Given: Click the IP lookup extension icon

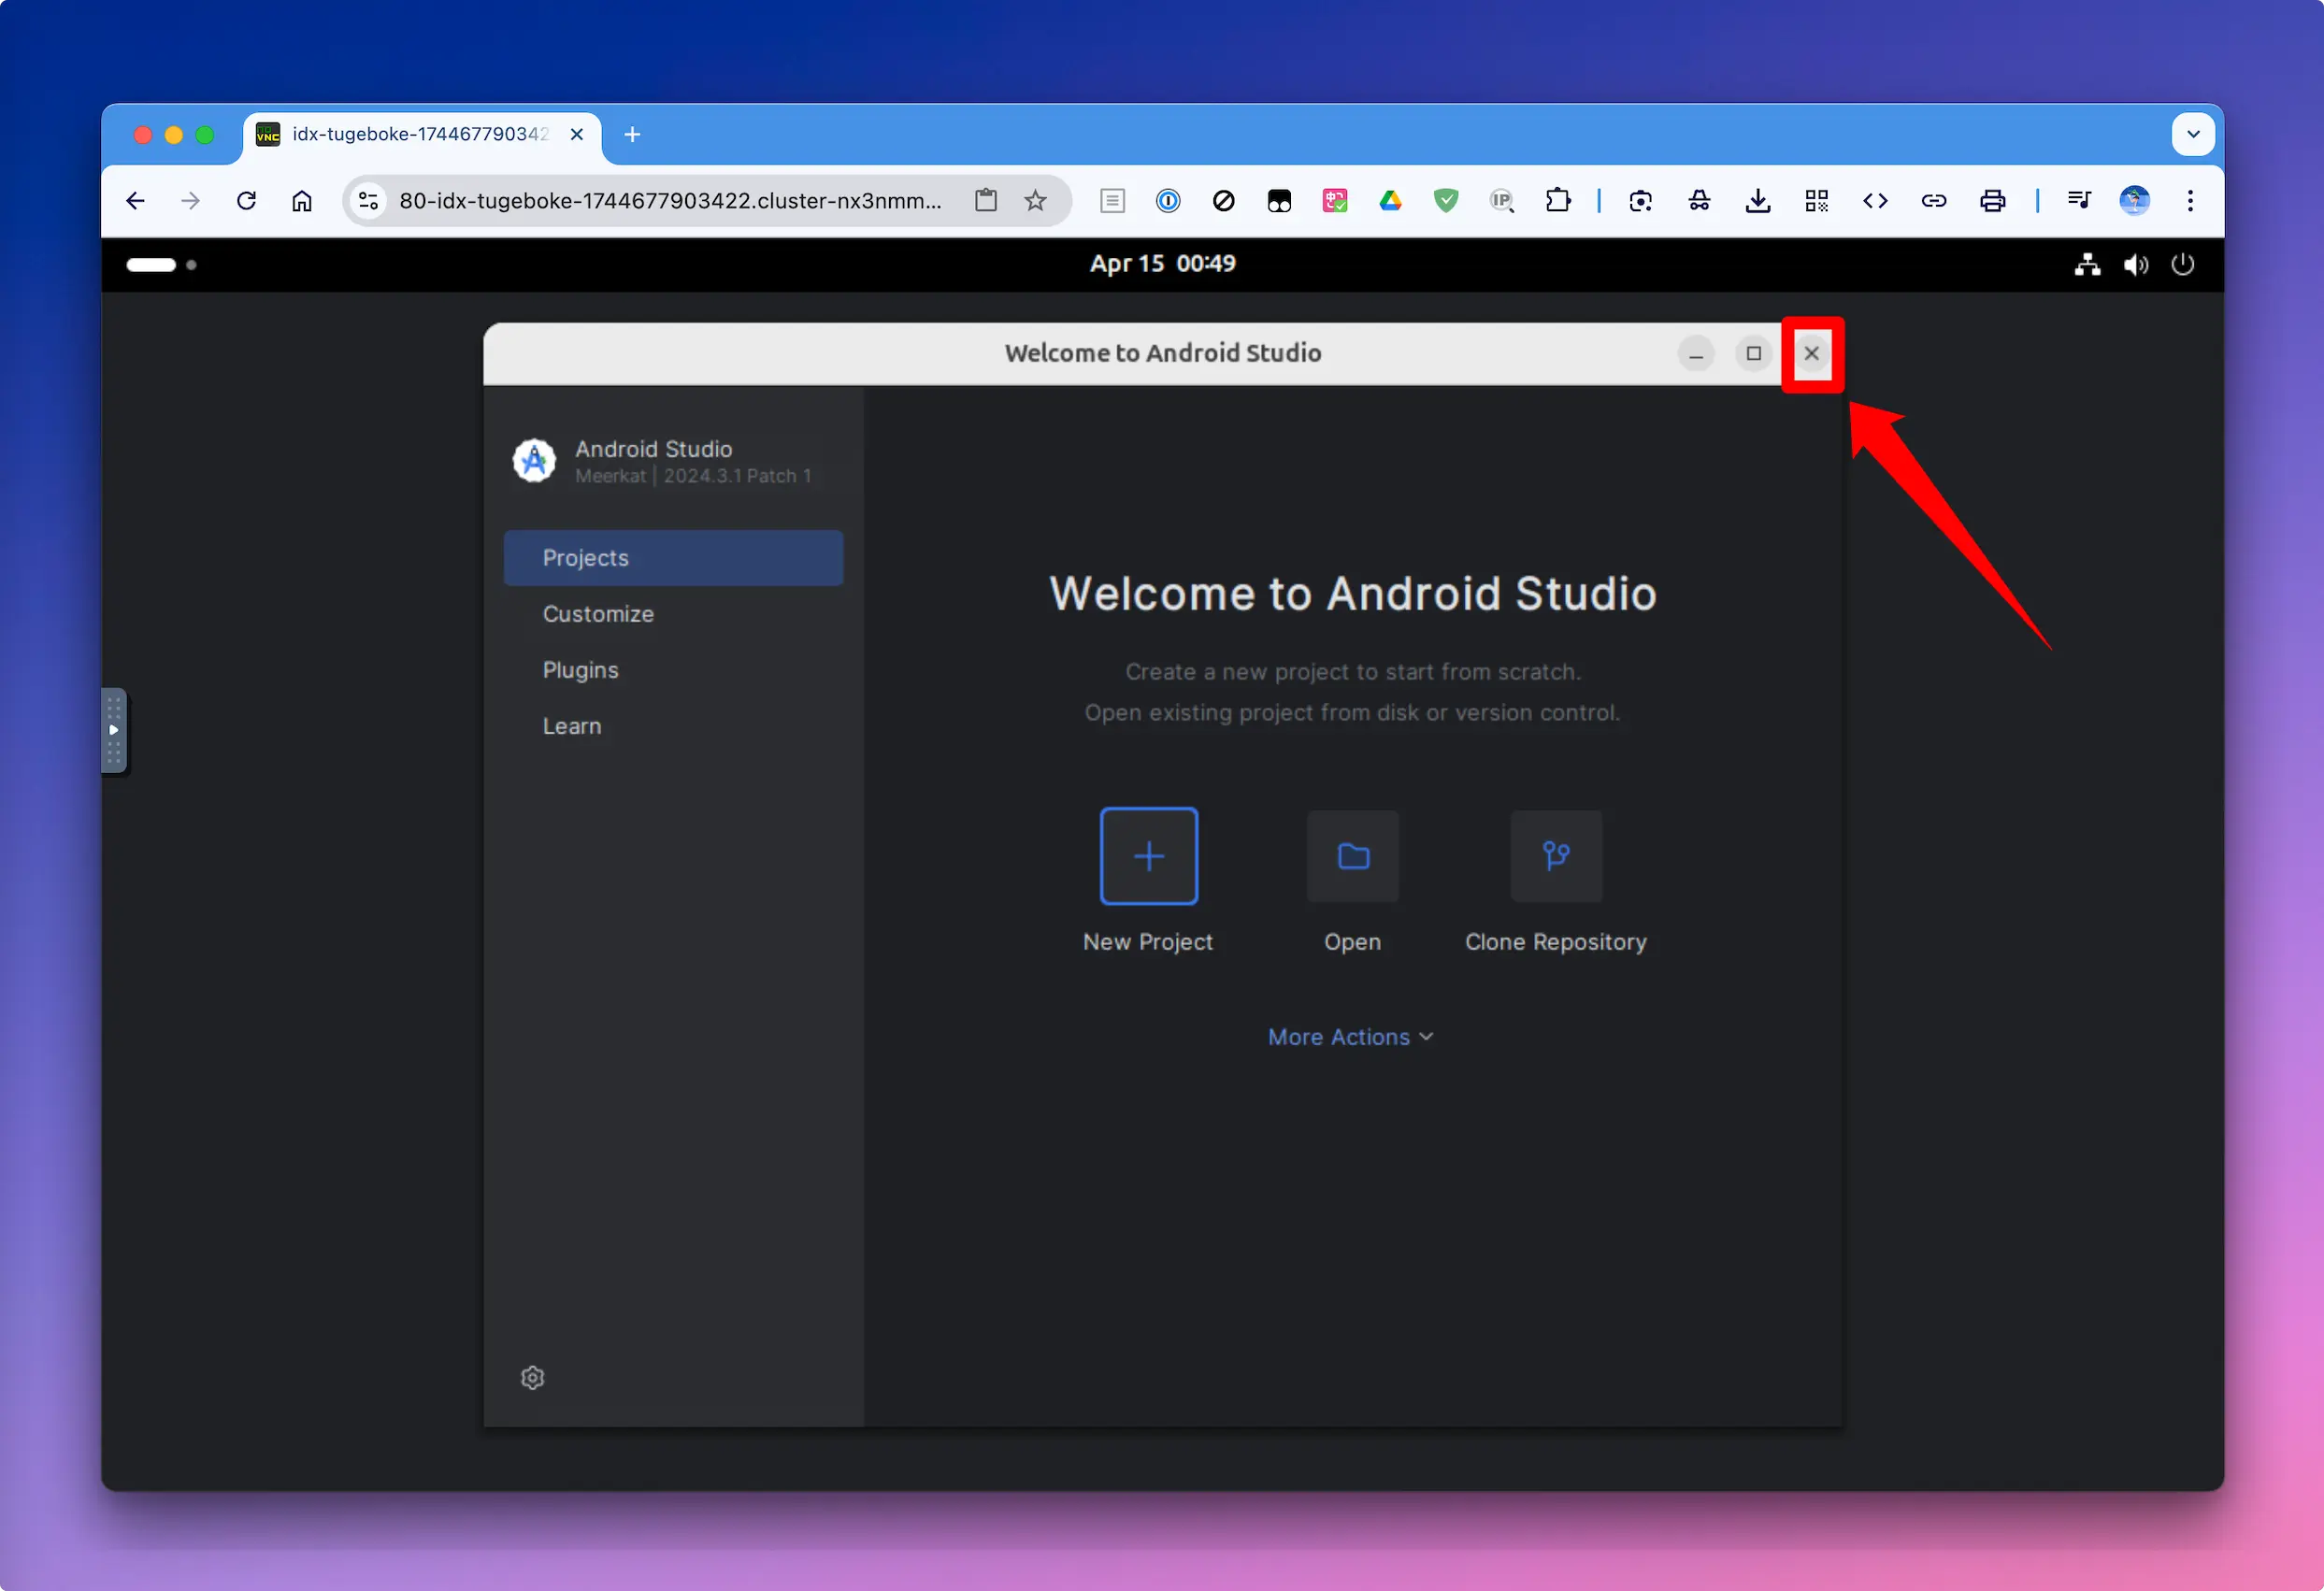Looking at the screenshot, I should click(1502, 201).
